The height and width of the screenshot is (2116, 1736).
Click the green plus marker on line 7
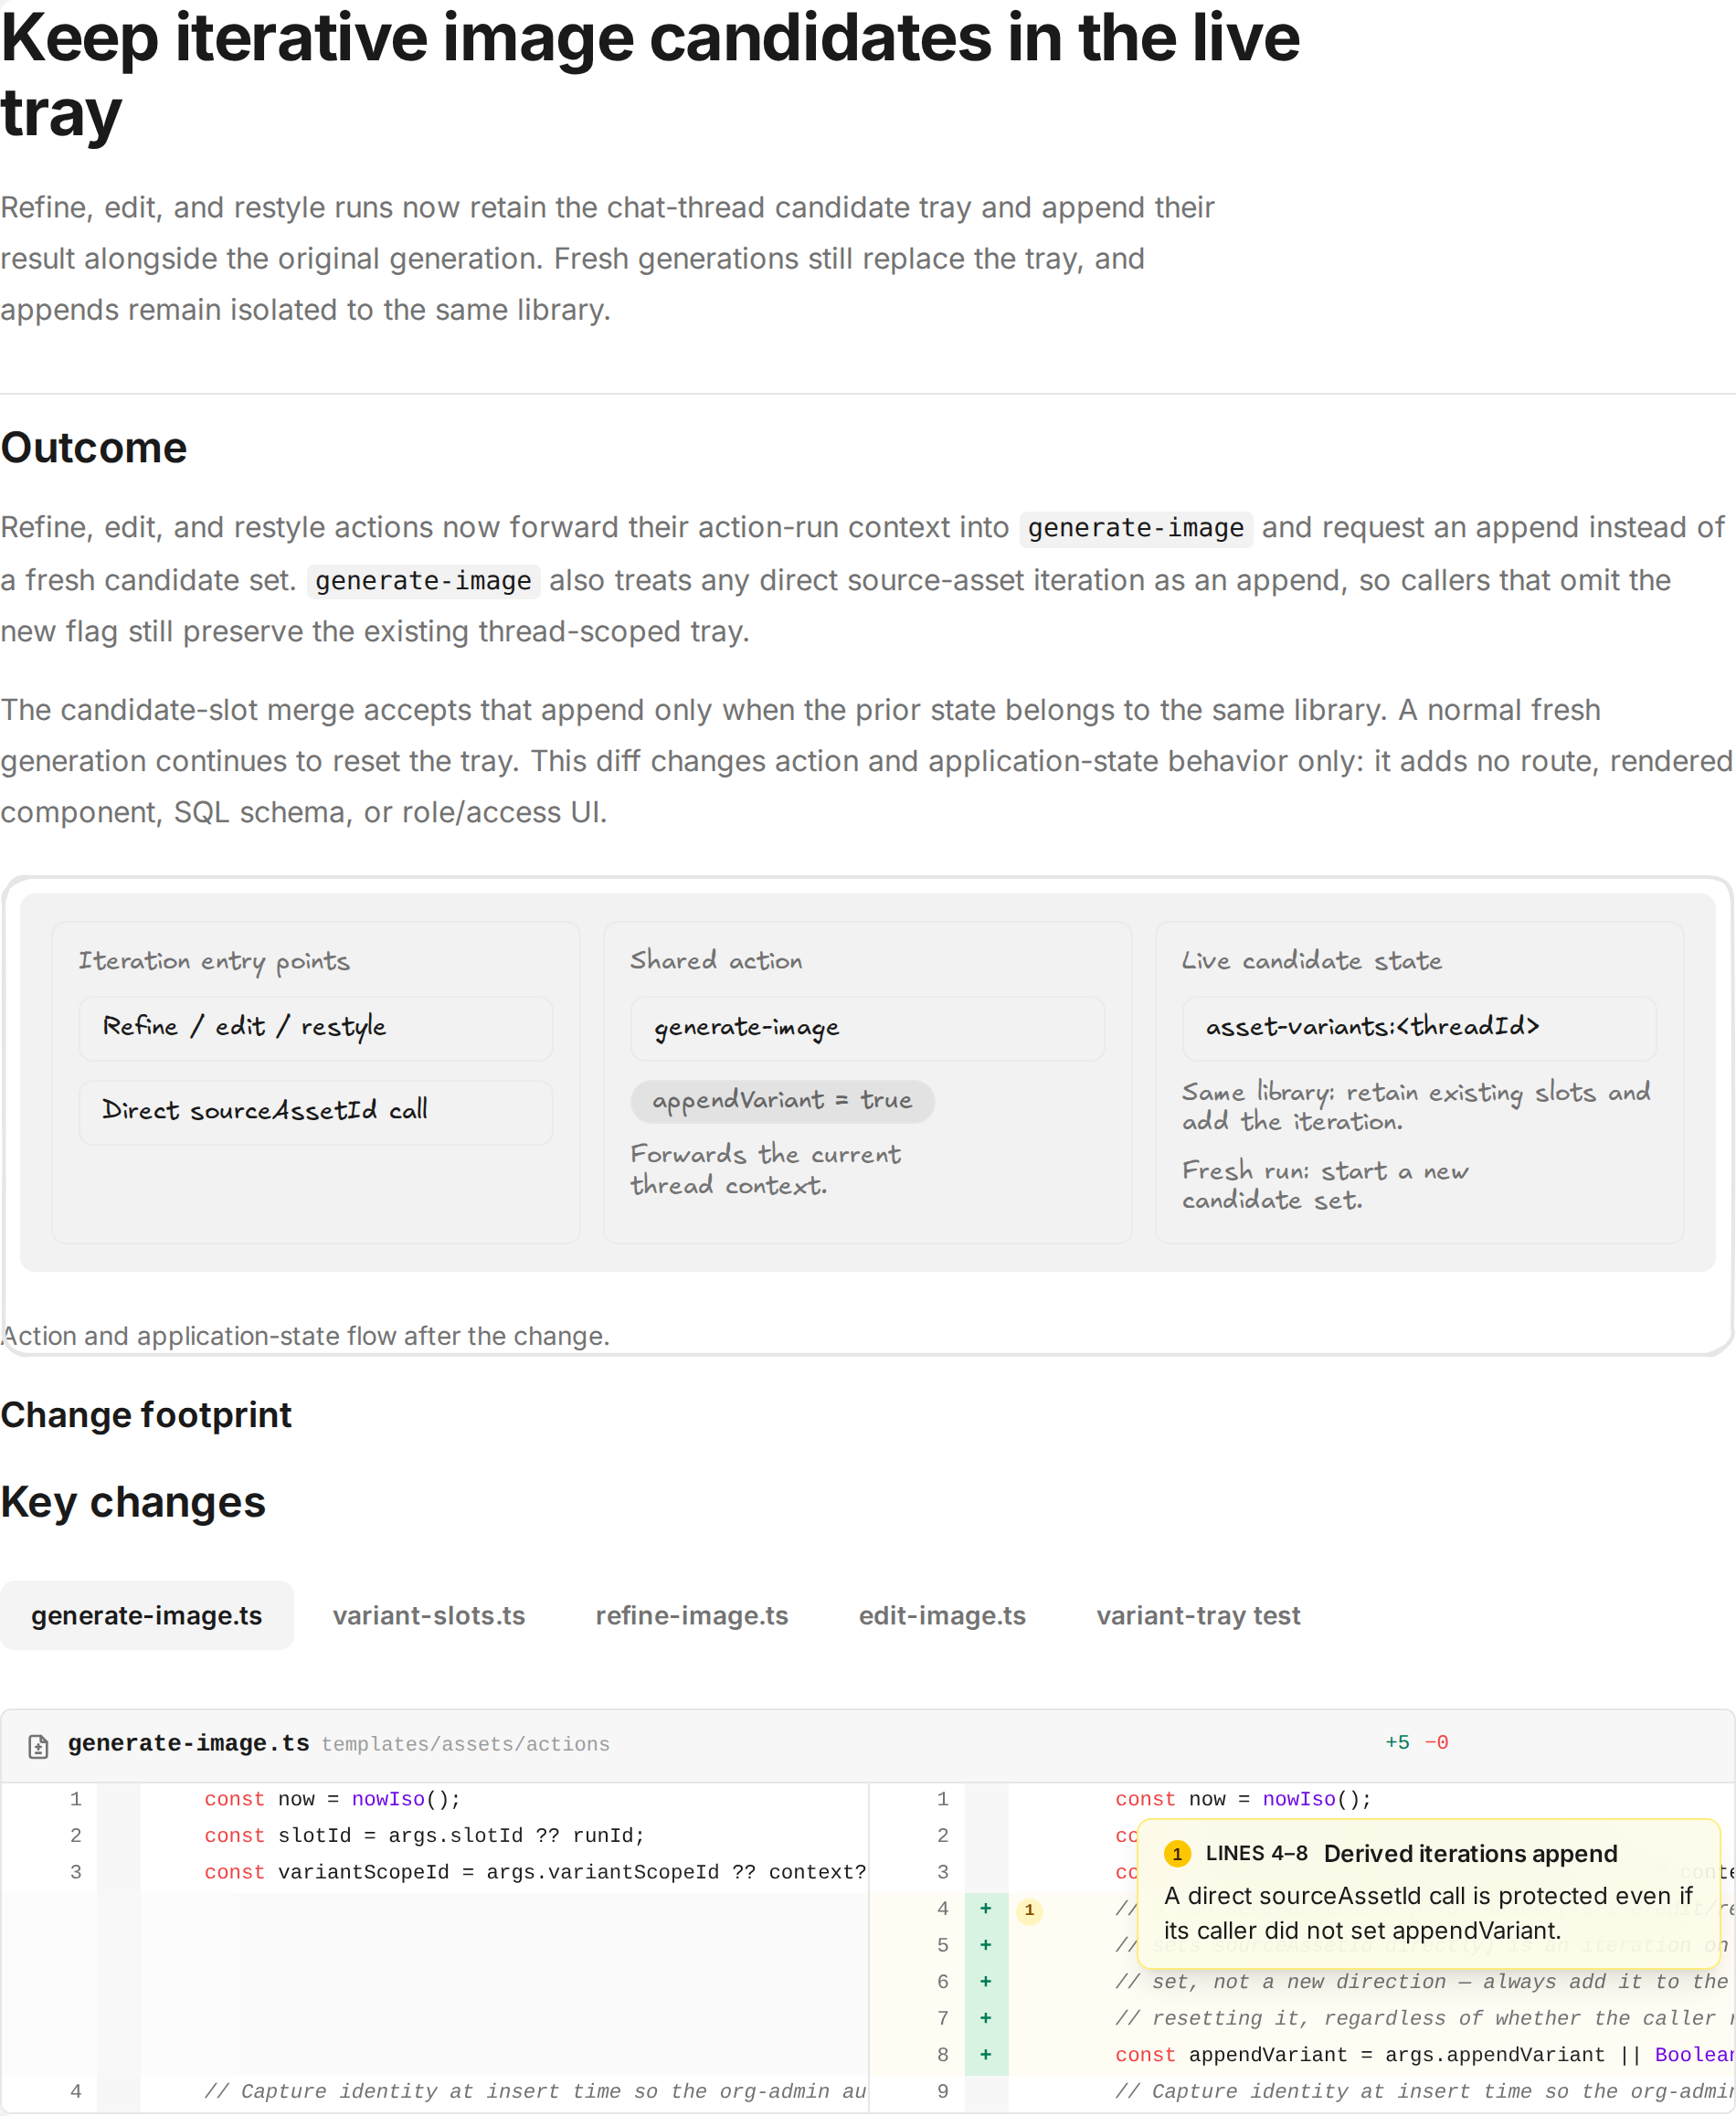tap(986, 2018)
